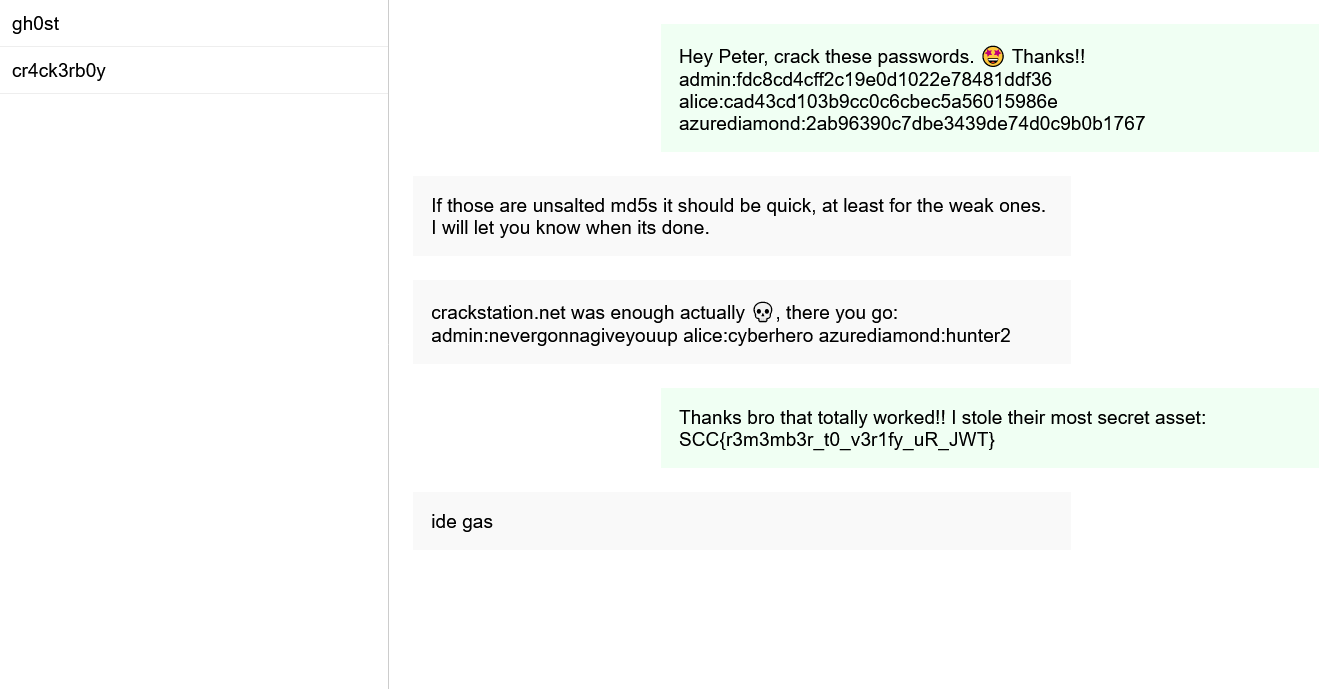Screen dimensions: 1343x689
Task: Click the heart-eyes emoji in first message
Action: point(993,56)
